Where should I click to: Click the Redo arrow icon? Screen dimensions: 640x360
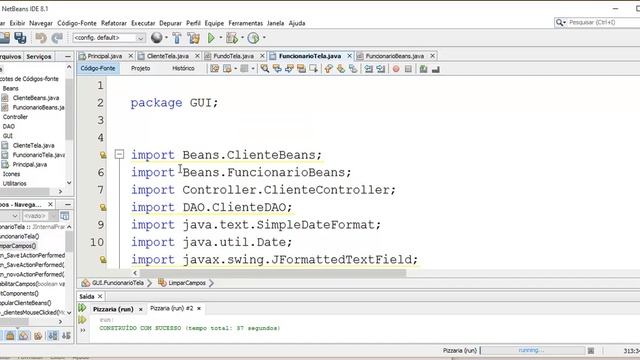click(x=57, y=38)
